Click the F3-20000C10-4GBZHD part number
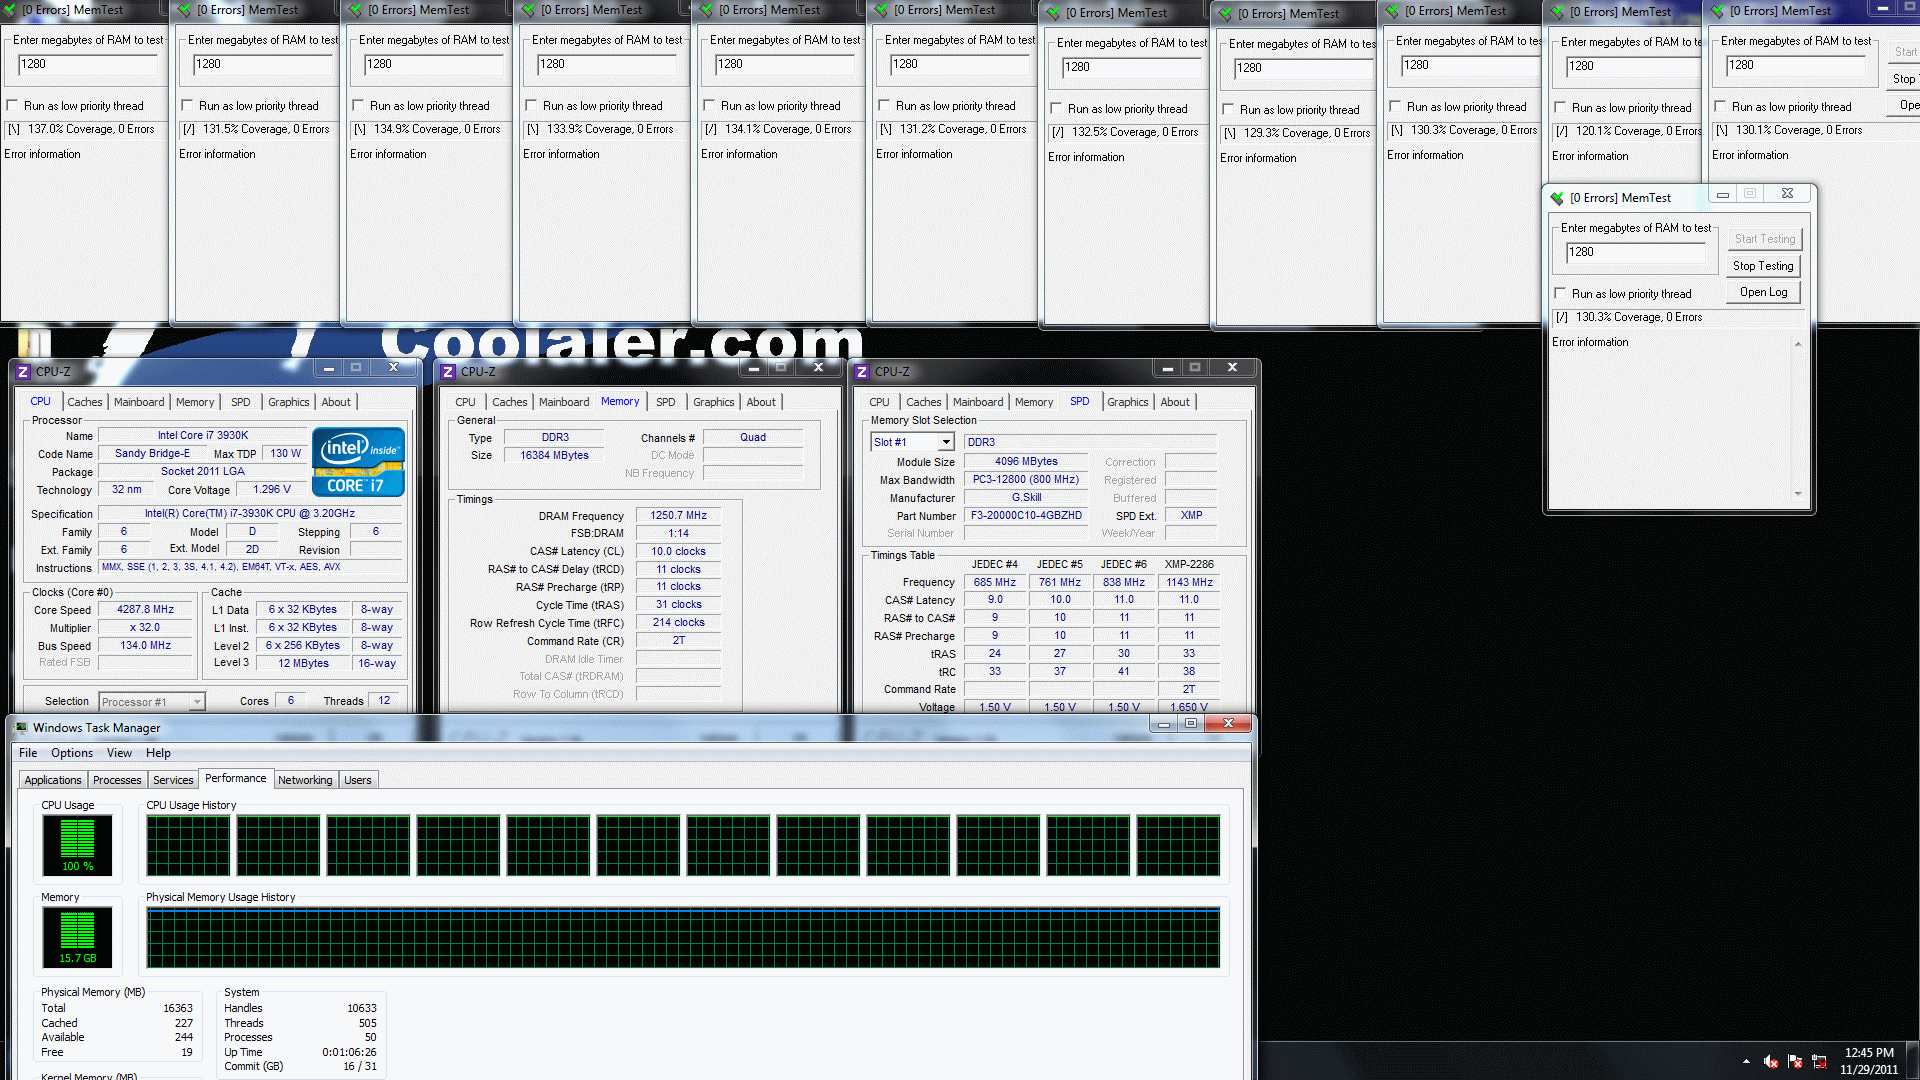 point(1026,516)
